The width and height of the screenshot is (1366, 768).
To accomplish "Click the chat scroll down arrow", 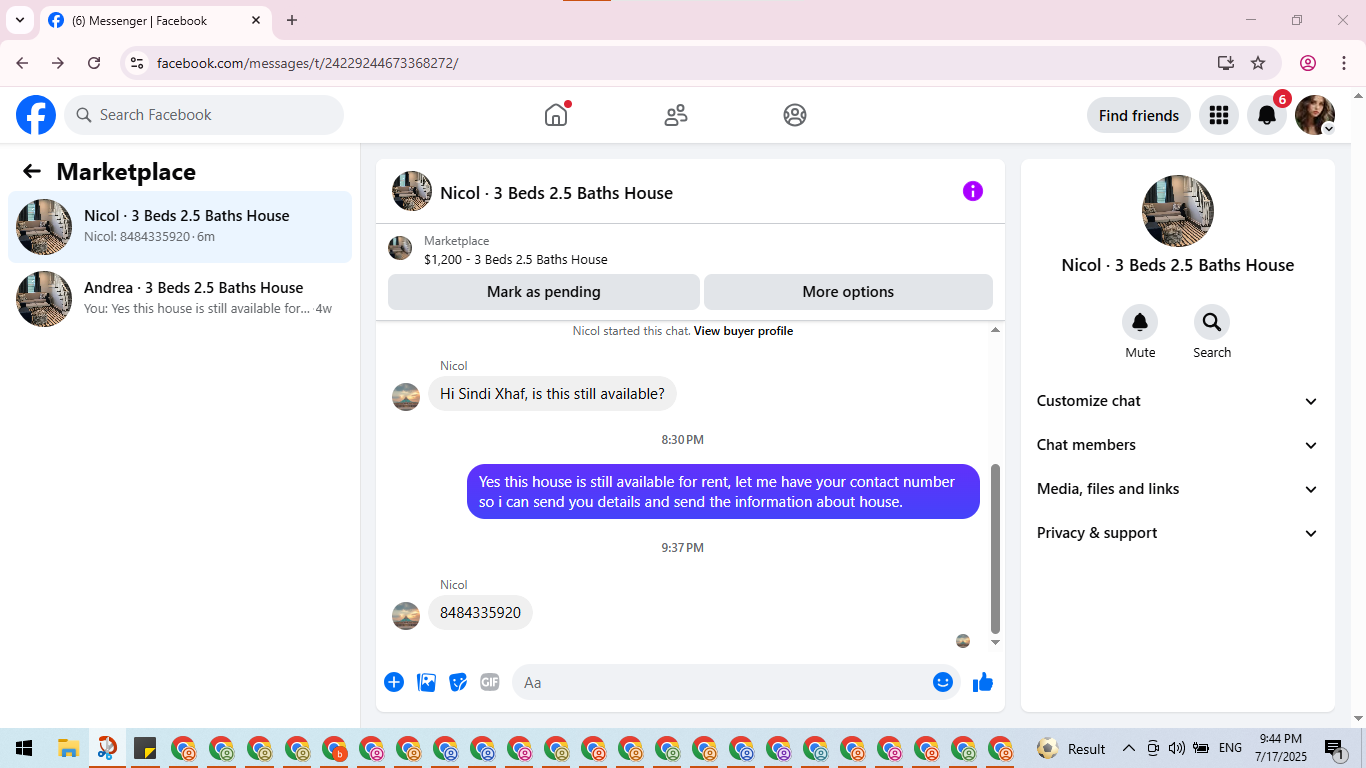I will [995, 642].
